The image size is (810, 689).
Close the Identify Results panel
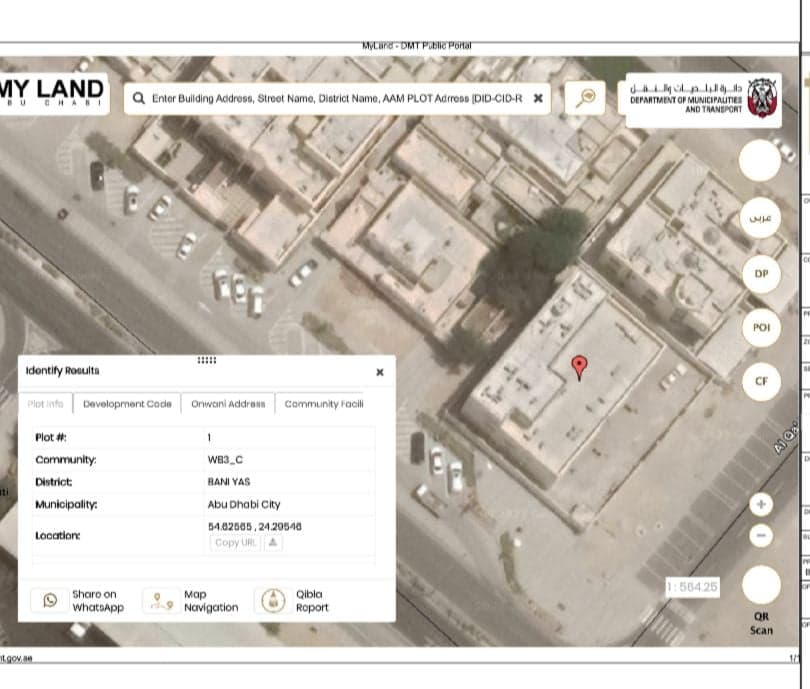point(380,372)
